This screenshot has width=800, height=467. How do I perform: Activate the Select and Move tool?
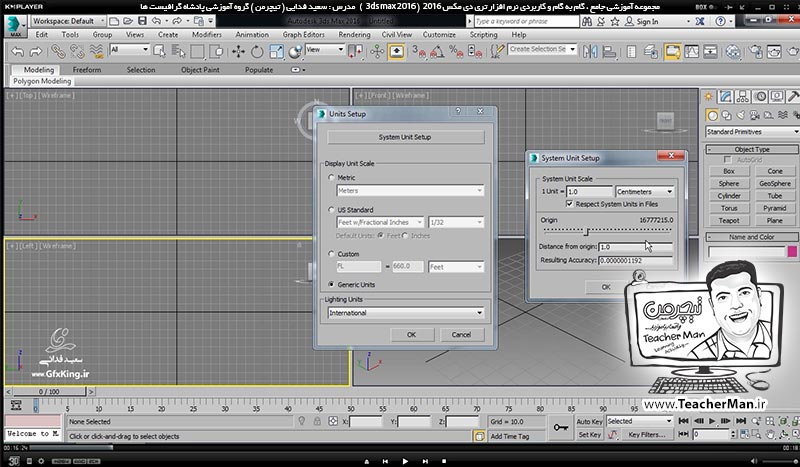tap(238, 52)
